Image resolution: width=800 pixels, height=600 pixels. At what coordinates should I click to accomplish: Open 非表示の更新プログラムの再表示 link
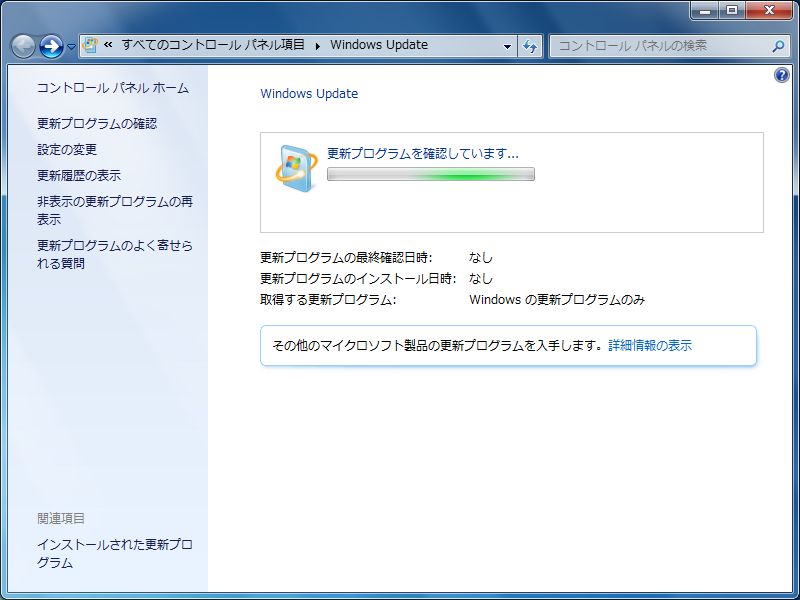(x=115, y=210)
